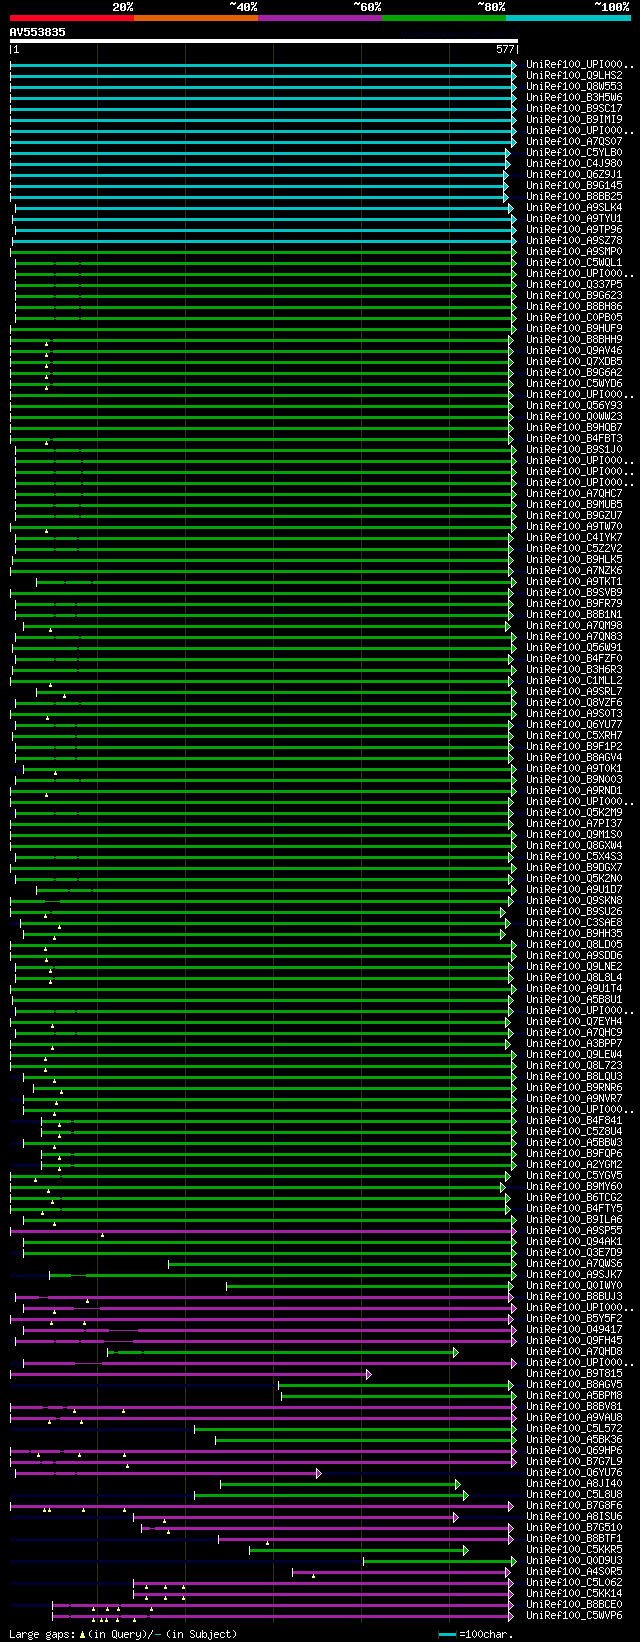This screenshot has width=640, height=1642.
Task: Select hit label UniRef100_A9SP55
Action: point(574,1230)
